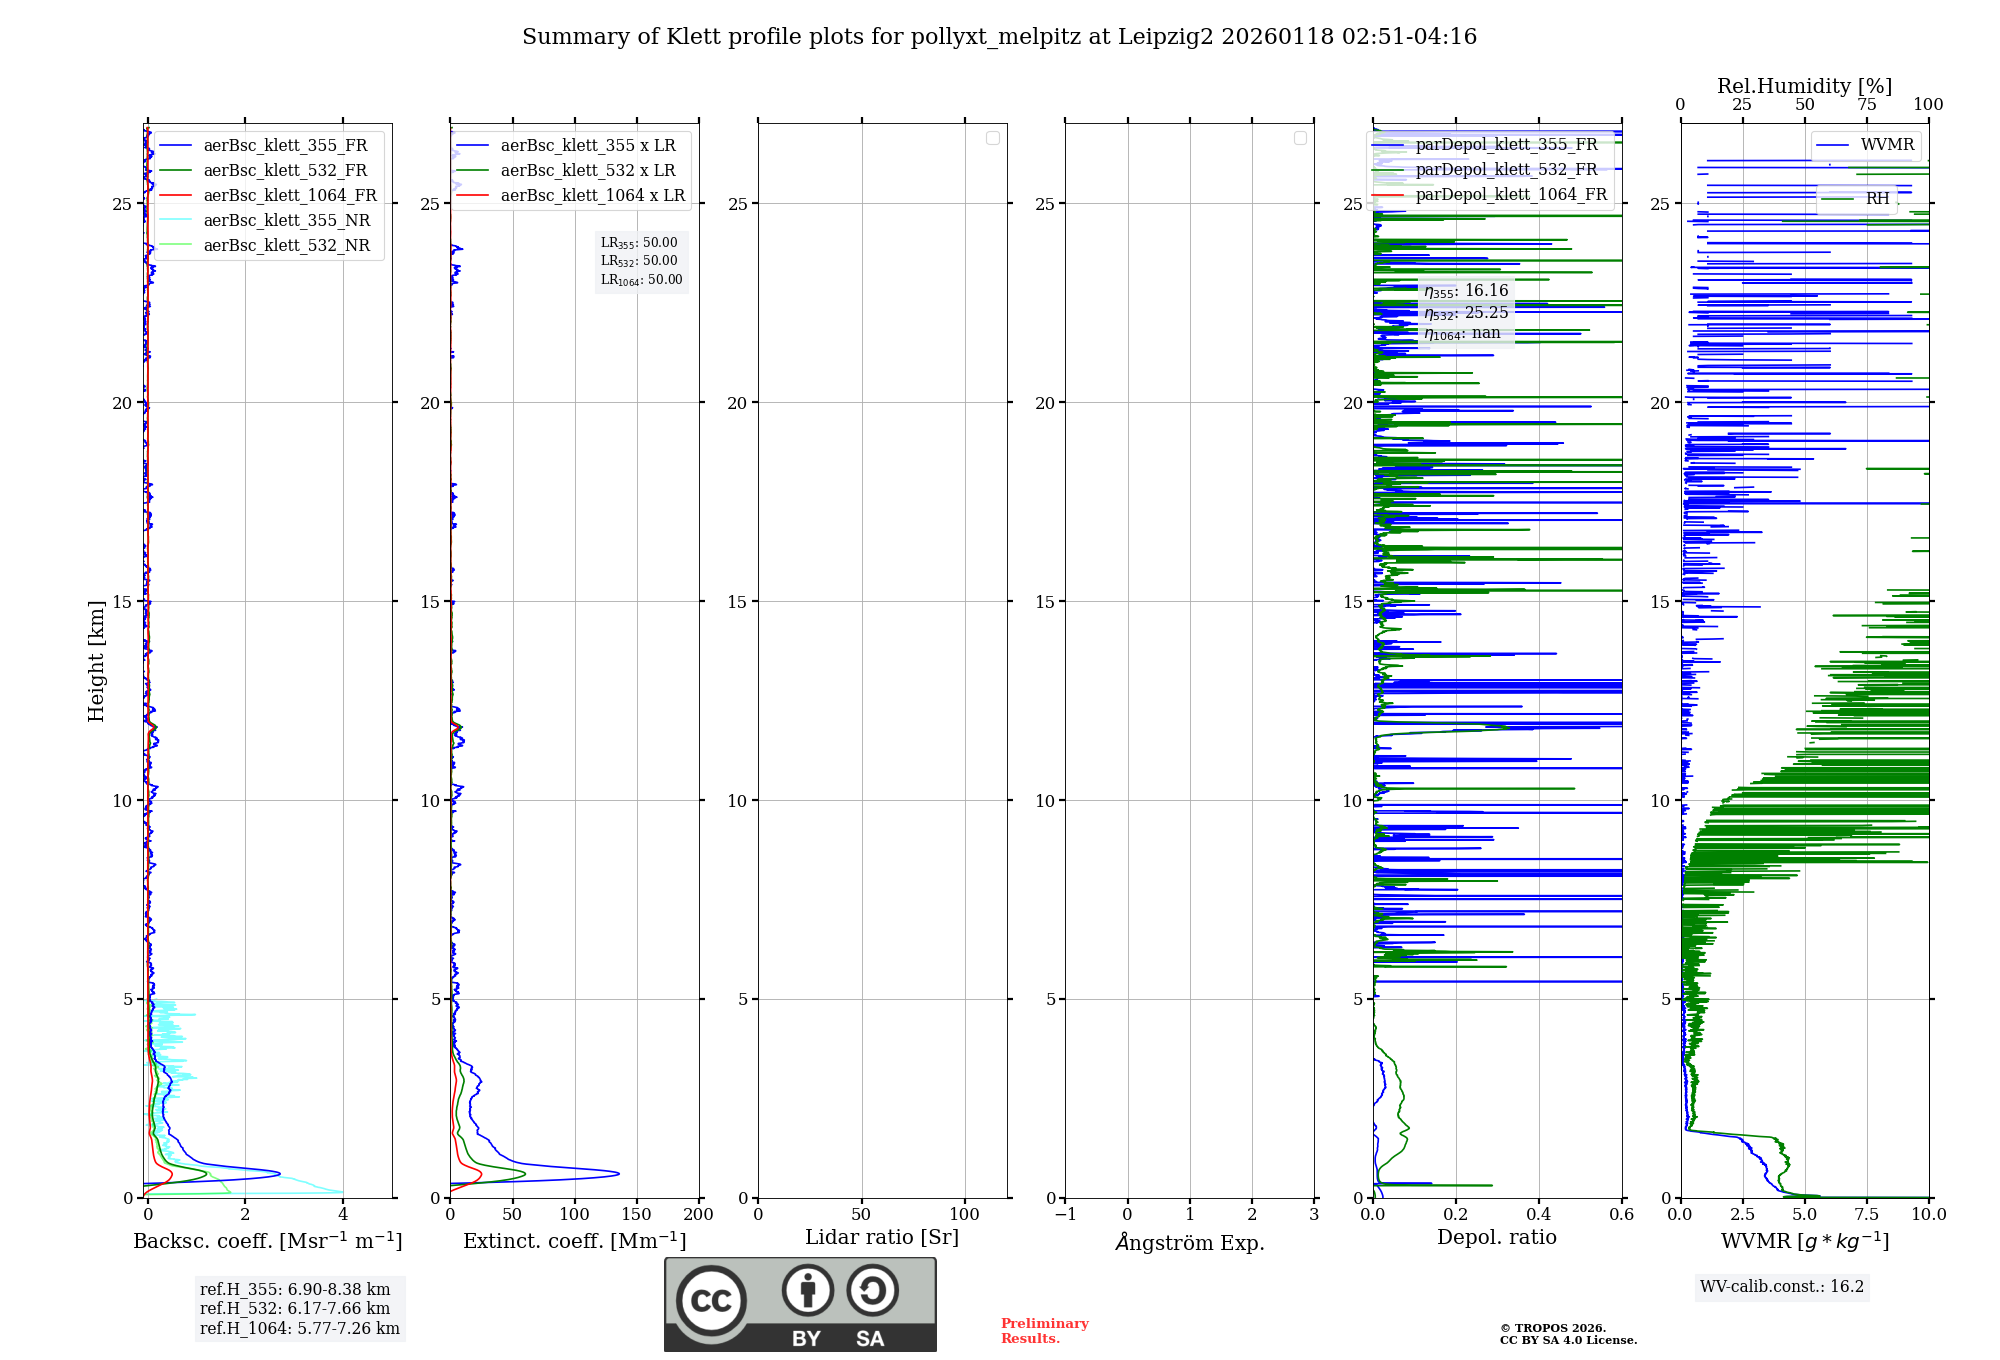Click the ref.H_355 reference height text
This screenshot has height=1360, width=2000.
coord(294,1290)
